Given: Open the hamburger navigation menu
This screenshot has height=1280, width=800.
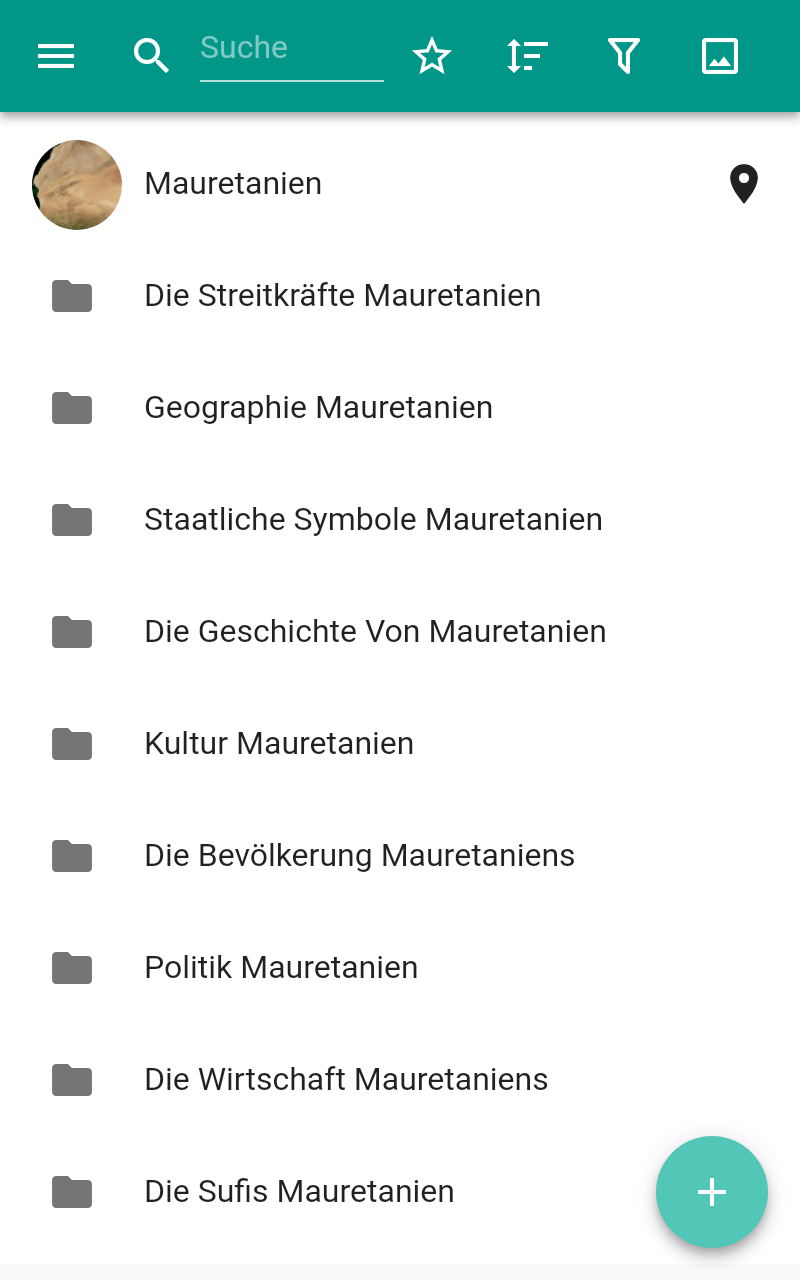Looking at the screenshot, I should 56,56.
